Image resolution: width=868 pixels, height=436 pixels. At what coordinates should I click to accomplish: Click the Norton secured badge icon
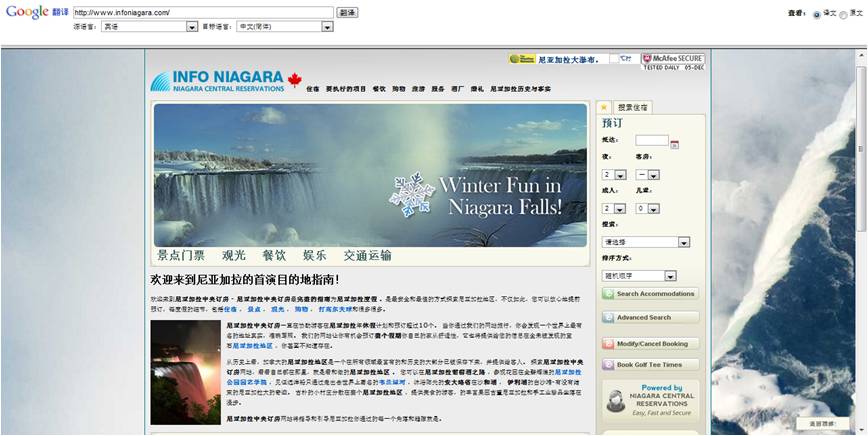click(522, 60)
